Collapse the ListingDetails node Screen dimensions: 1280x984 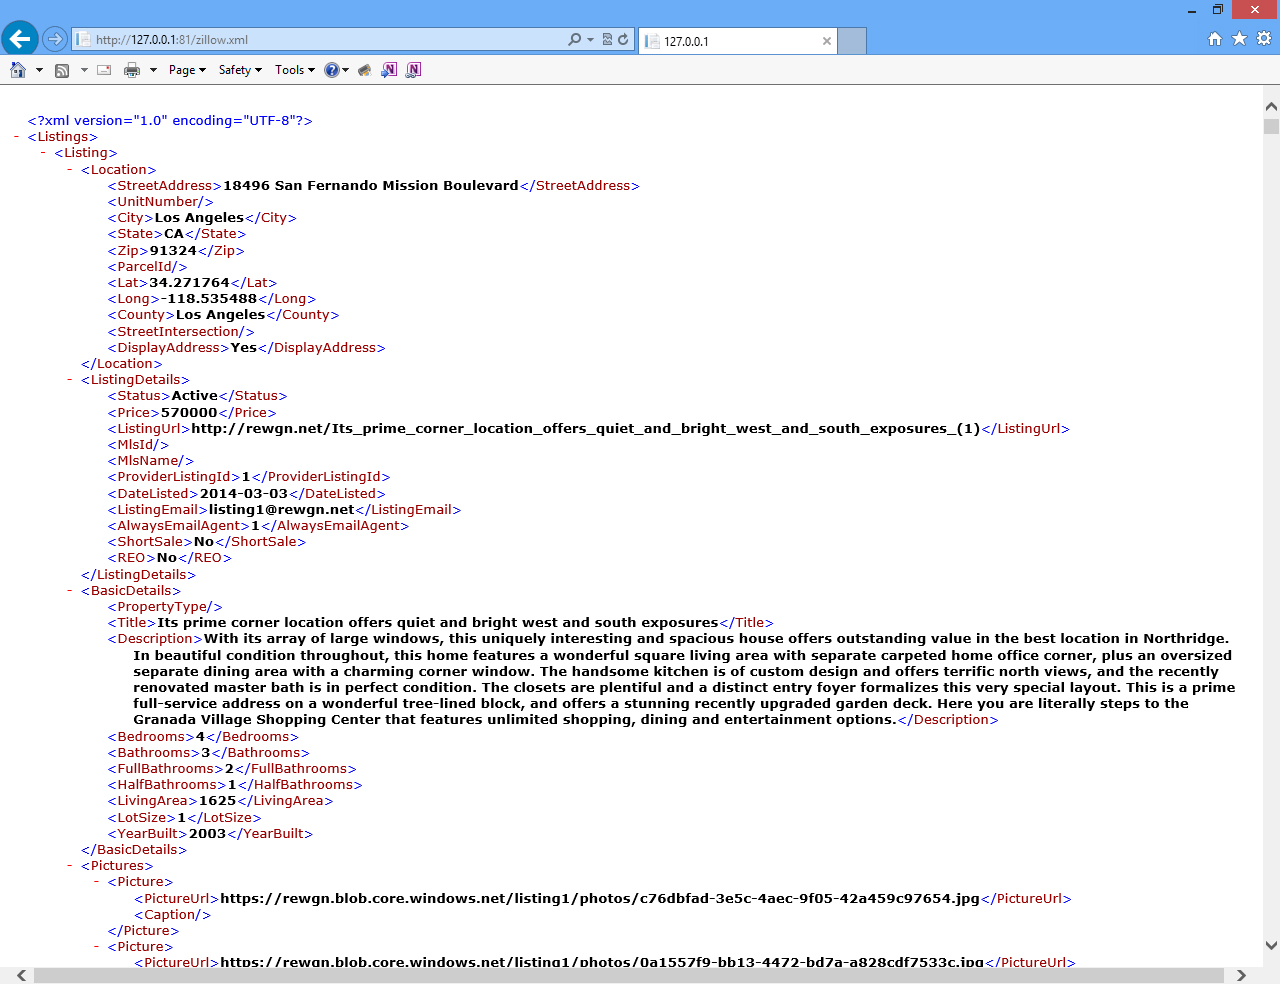pos(70,380)
